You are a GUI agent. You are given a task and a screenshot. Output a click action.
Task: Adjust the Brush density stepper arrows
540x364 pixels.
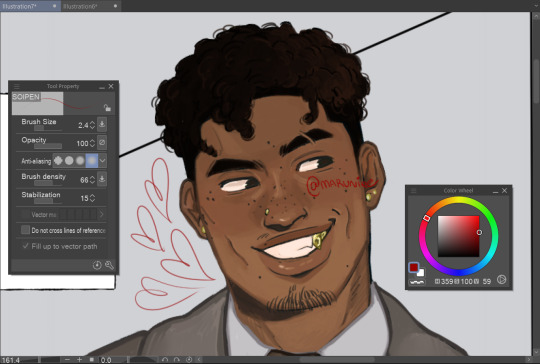click(x=92, y=180)
